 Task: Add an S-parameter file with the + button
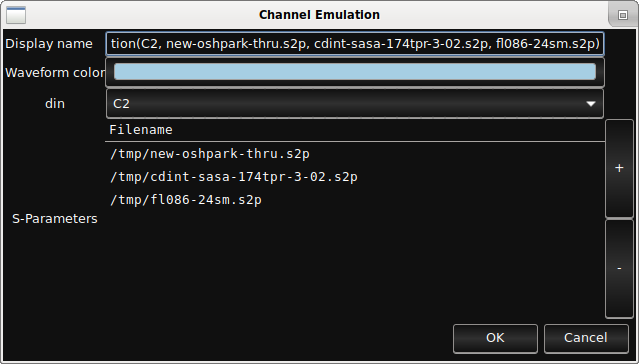click(619, 168)
